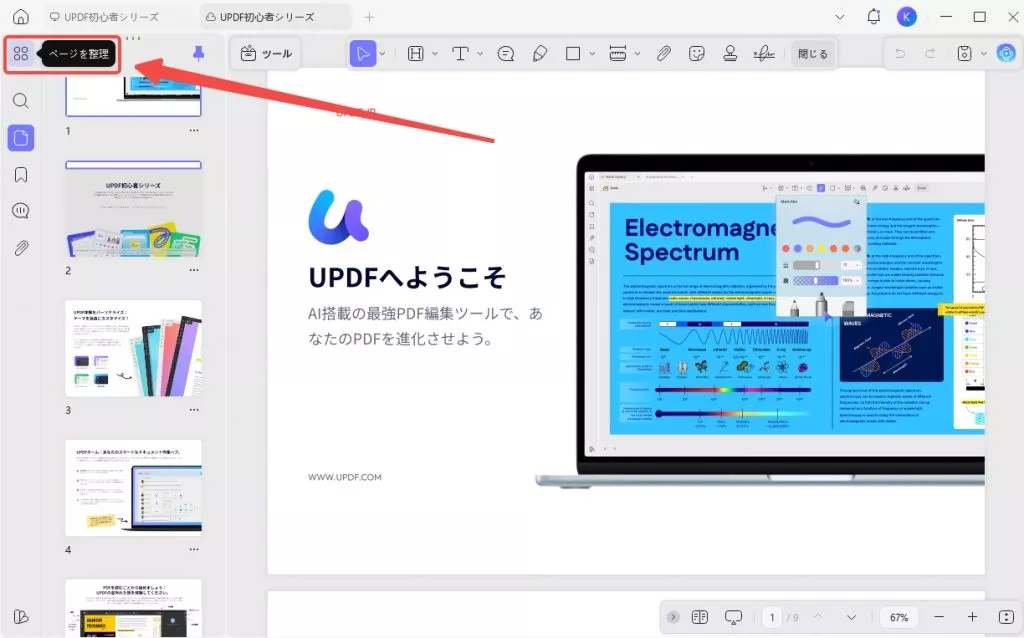Click the undo arrow

coord(900,54)
